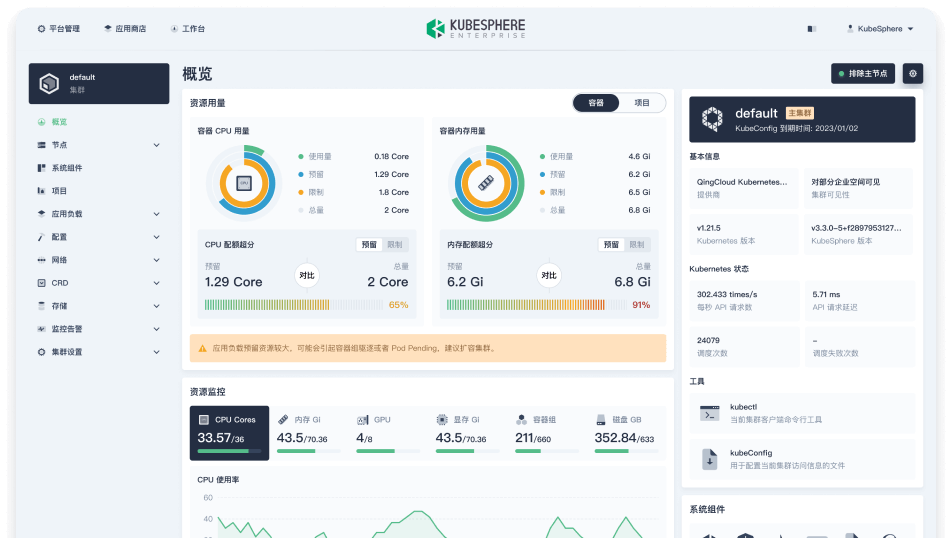Image resolution: width=952 pixels, height=538 pixels.
Task: Toggle 排除主节点 option
Action: point(863,74)
